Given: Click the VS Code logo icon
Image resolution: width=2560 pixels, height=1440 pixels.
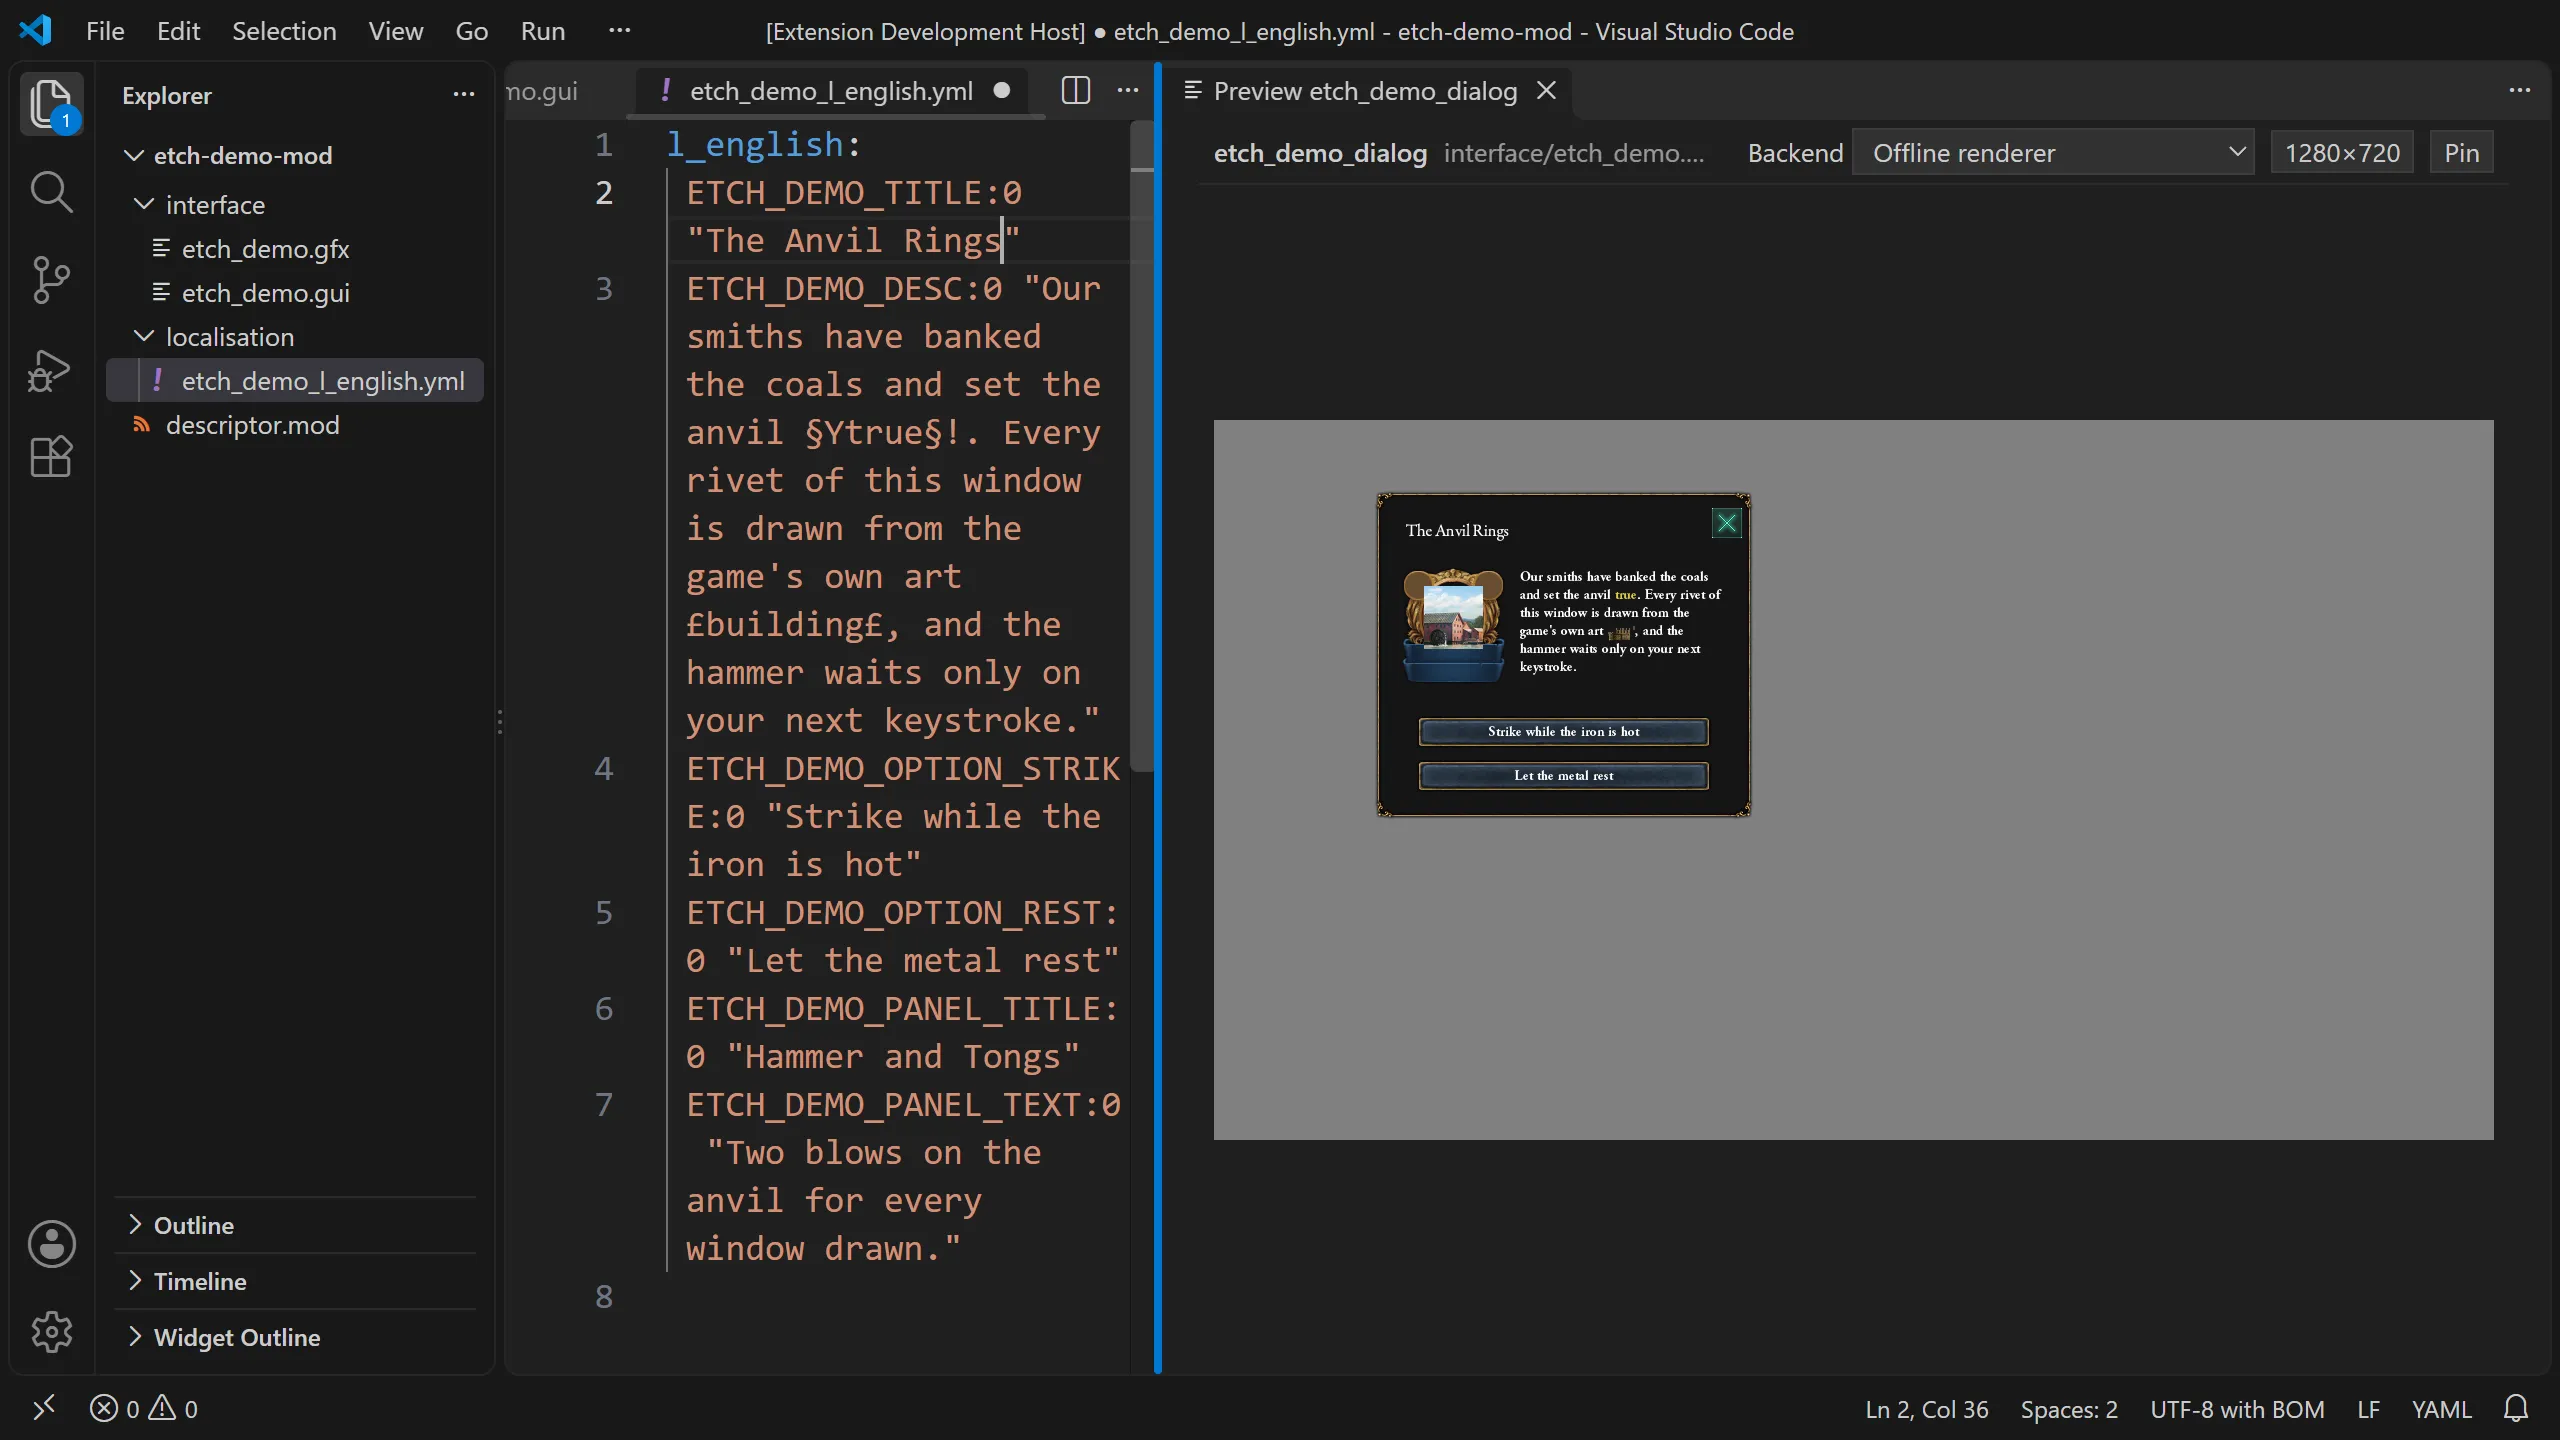Looking at the screenshot, I should 35,31.
